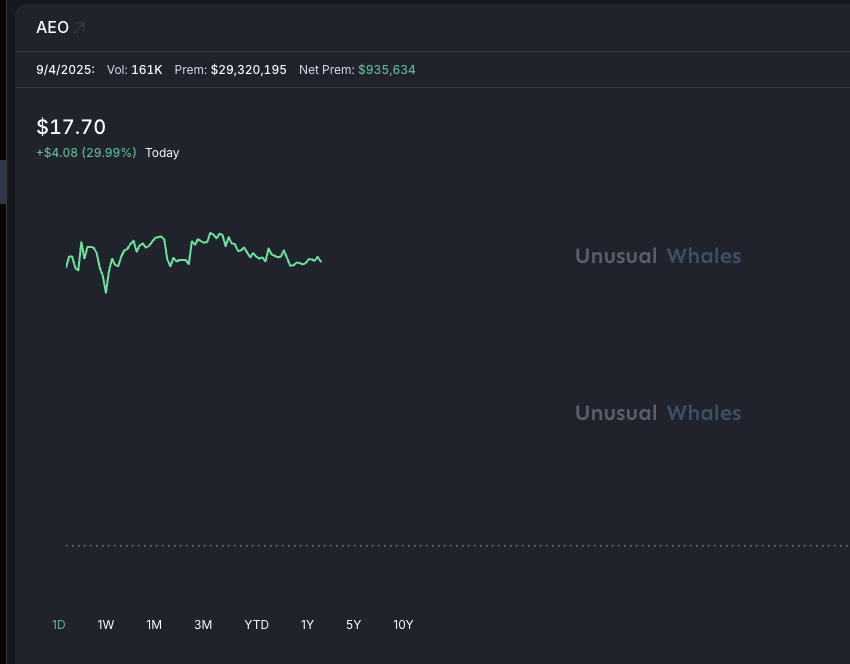Switch chart to 1M range
850x664 pixels.
(x=154, y=625)
